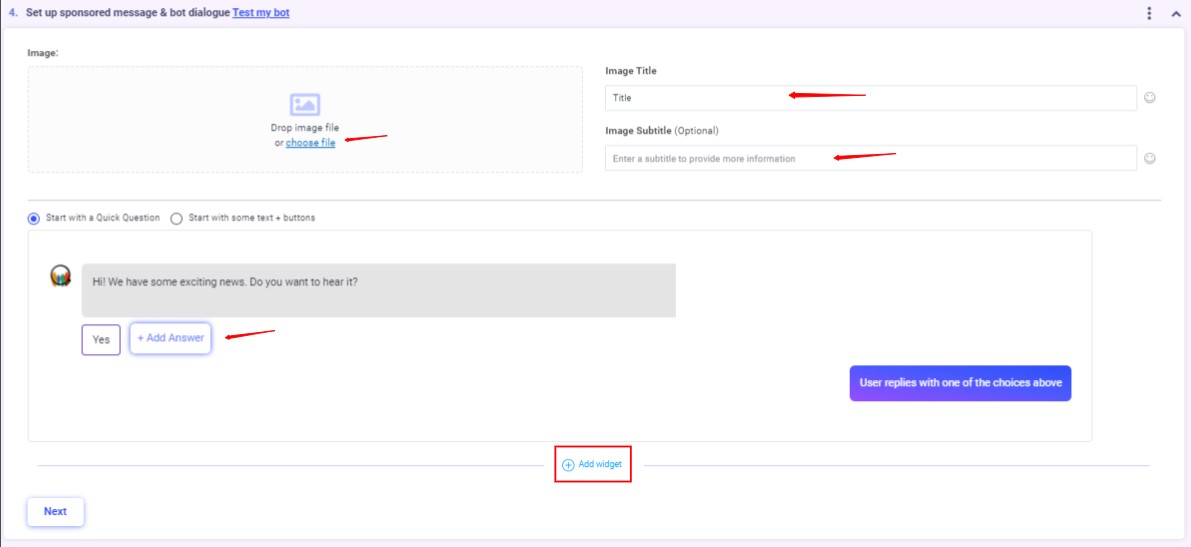Viewport: 1191px width, 547px height.
Task: Click the Yes answer button
Action: (x=101, y=340)
